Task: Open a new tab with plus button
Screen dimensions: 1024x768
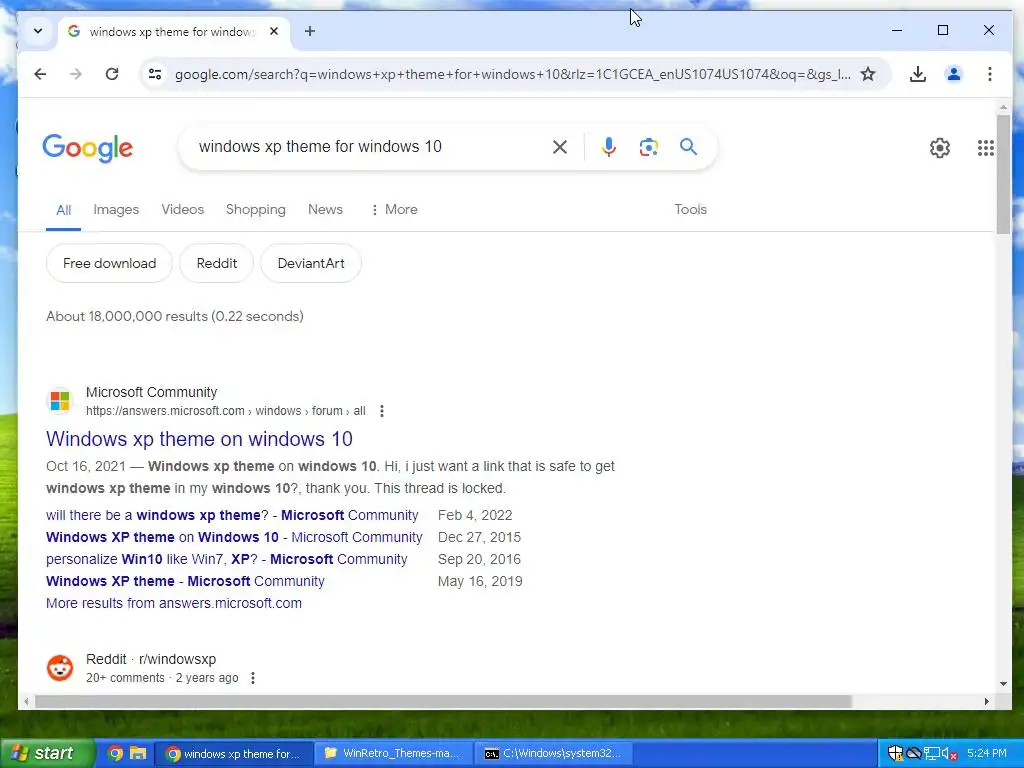Action: (x=310, y=31)
